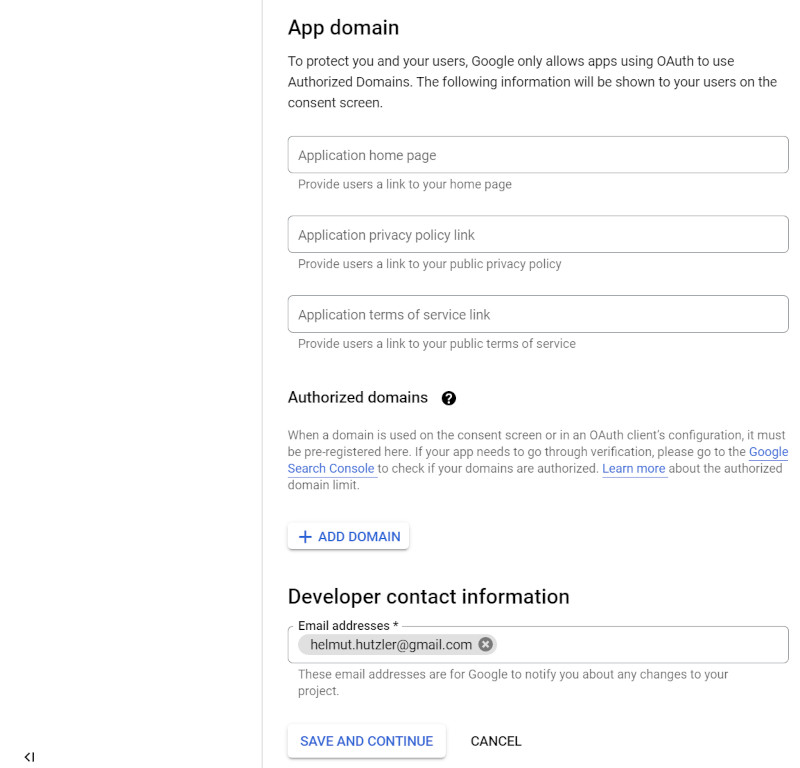Screen dimensions: 800x768
Task: Focus the Application terms of service field
Action: click(538, 314)
